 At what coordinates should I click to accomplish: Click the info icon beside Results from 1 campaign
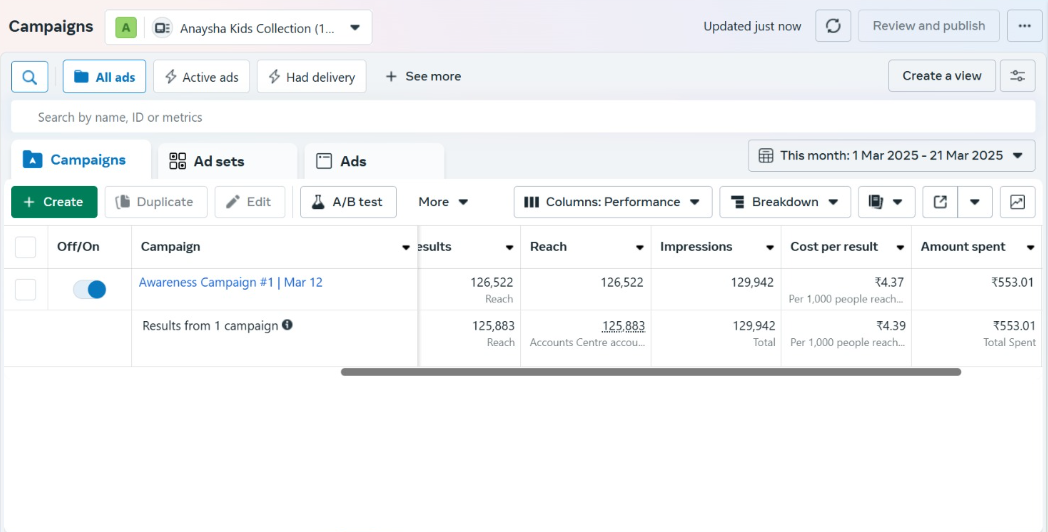point(287,325)
